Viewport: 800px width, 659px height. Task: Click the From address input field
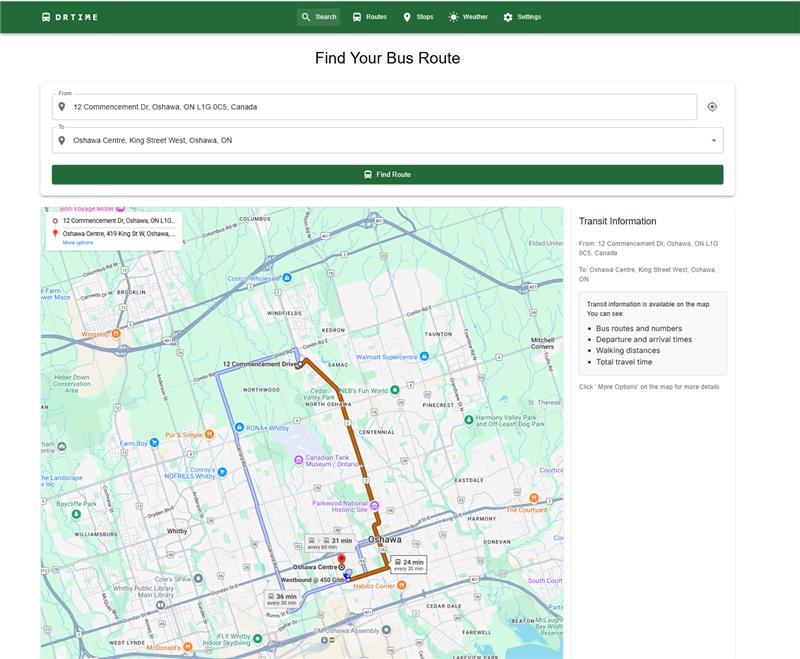click(x=374, y=107)
